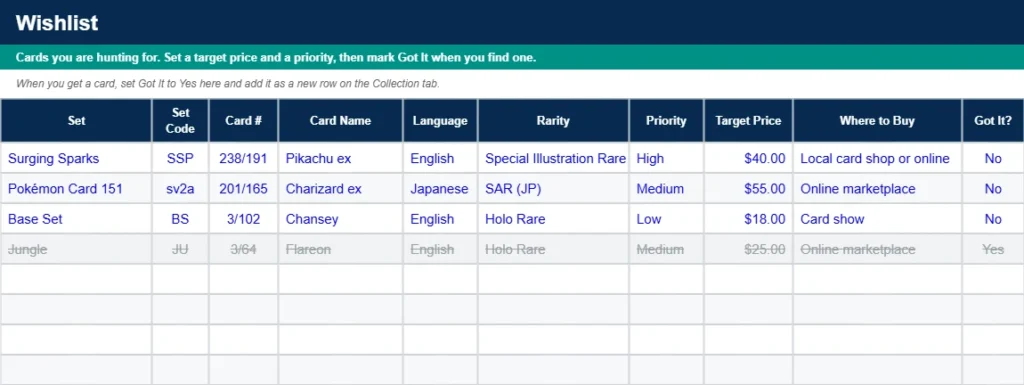Click the sv2a set code cell
This screenshot has width=1024, height=385.
click(x=180, y=189)
